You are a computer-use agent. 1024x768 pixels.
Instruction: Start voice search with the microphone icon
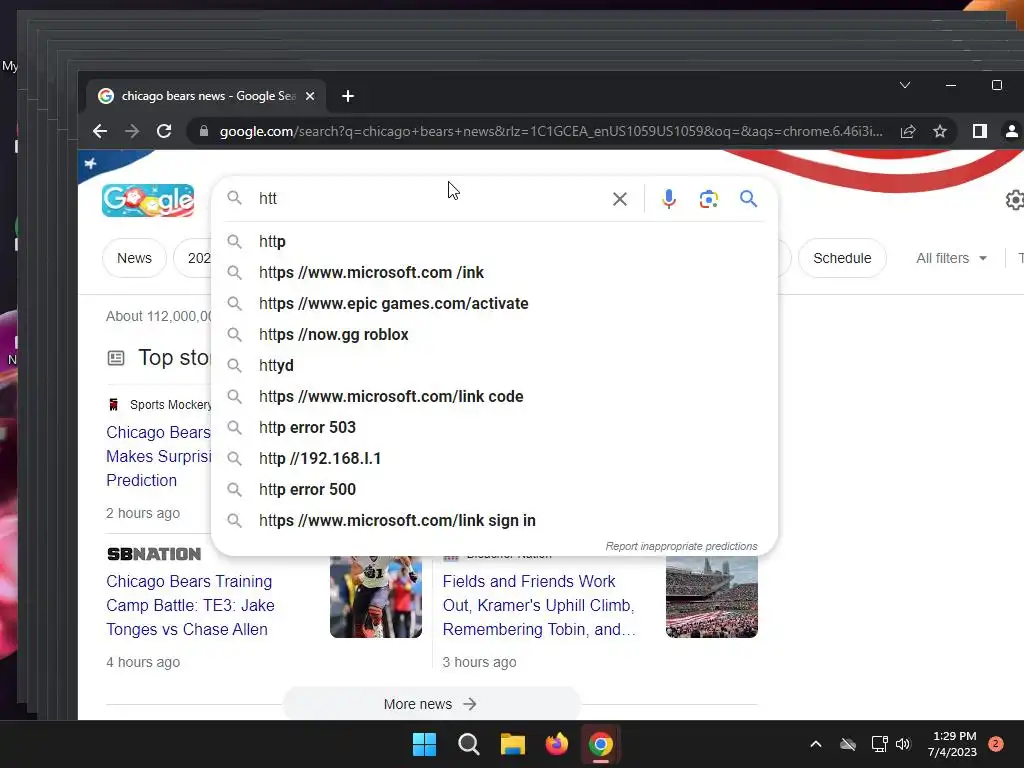[669, 199]
